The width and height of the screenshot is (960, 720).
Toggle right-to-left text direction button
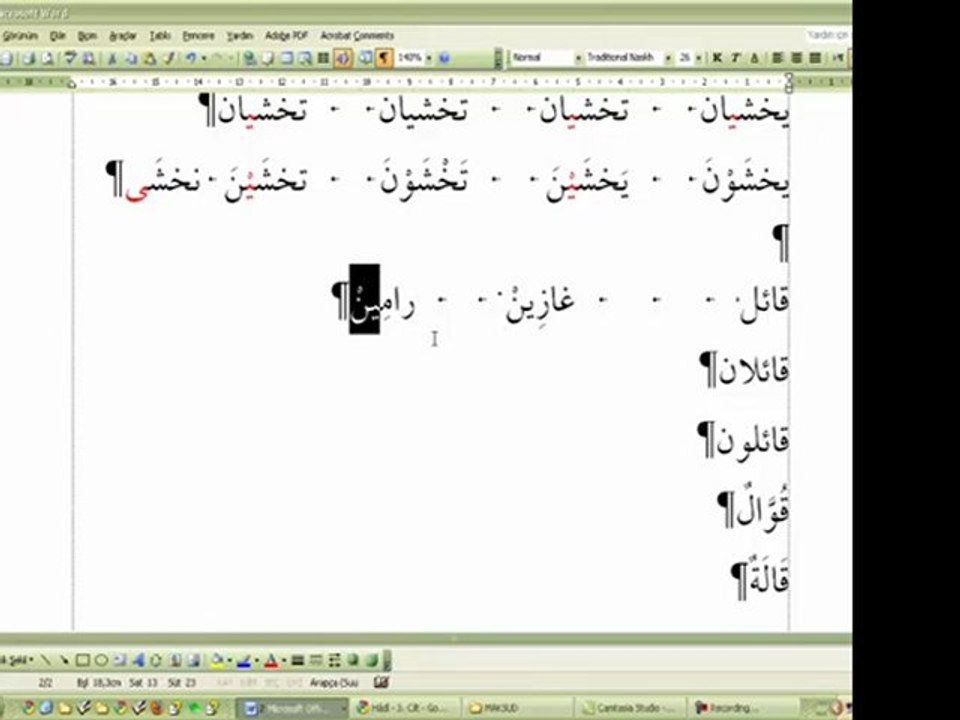(839, 58)
